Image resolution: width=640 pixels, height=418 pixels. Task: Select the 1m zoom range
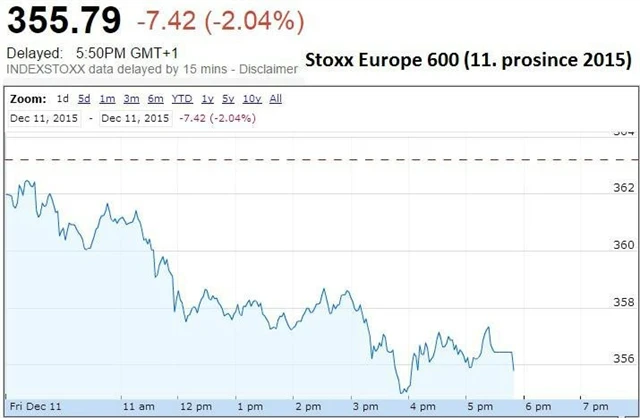click(106, 99)
